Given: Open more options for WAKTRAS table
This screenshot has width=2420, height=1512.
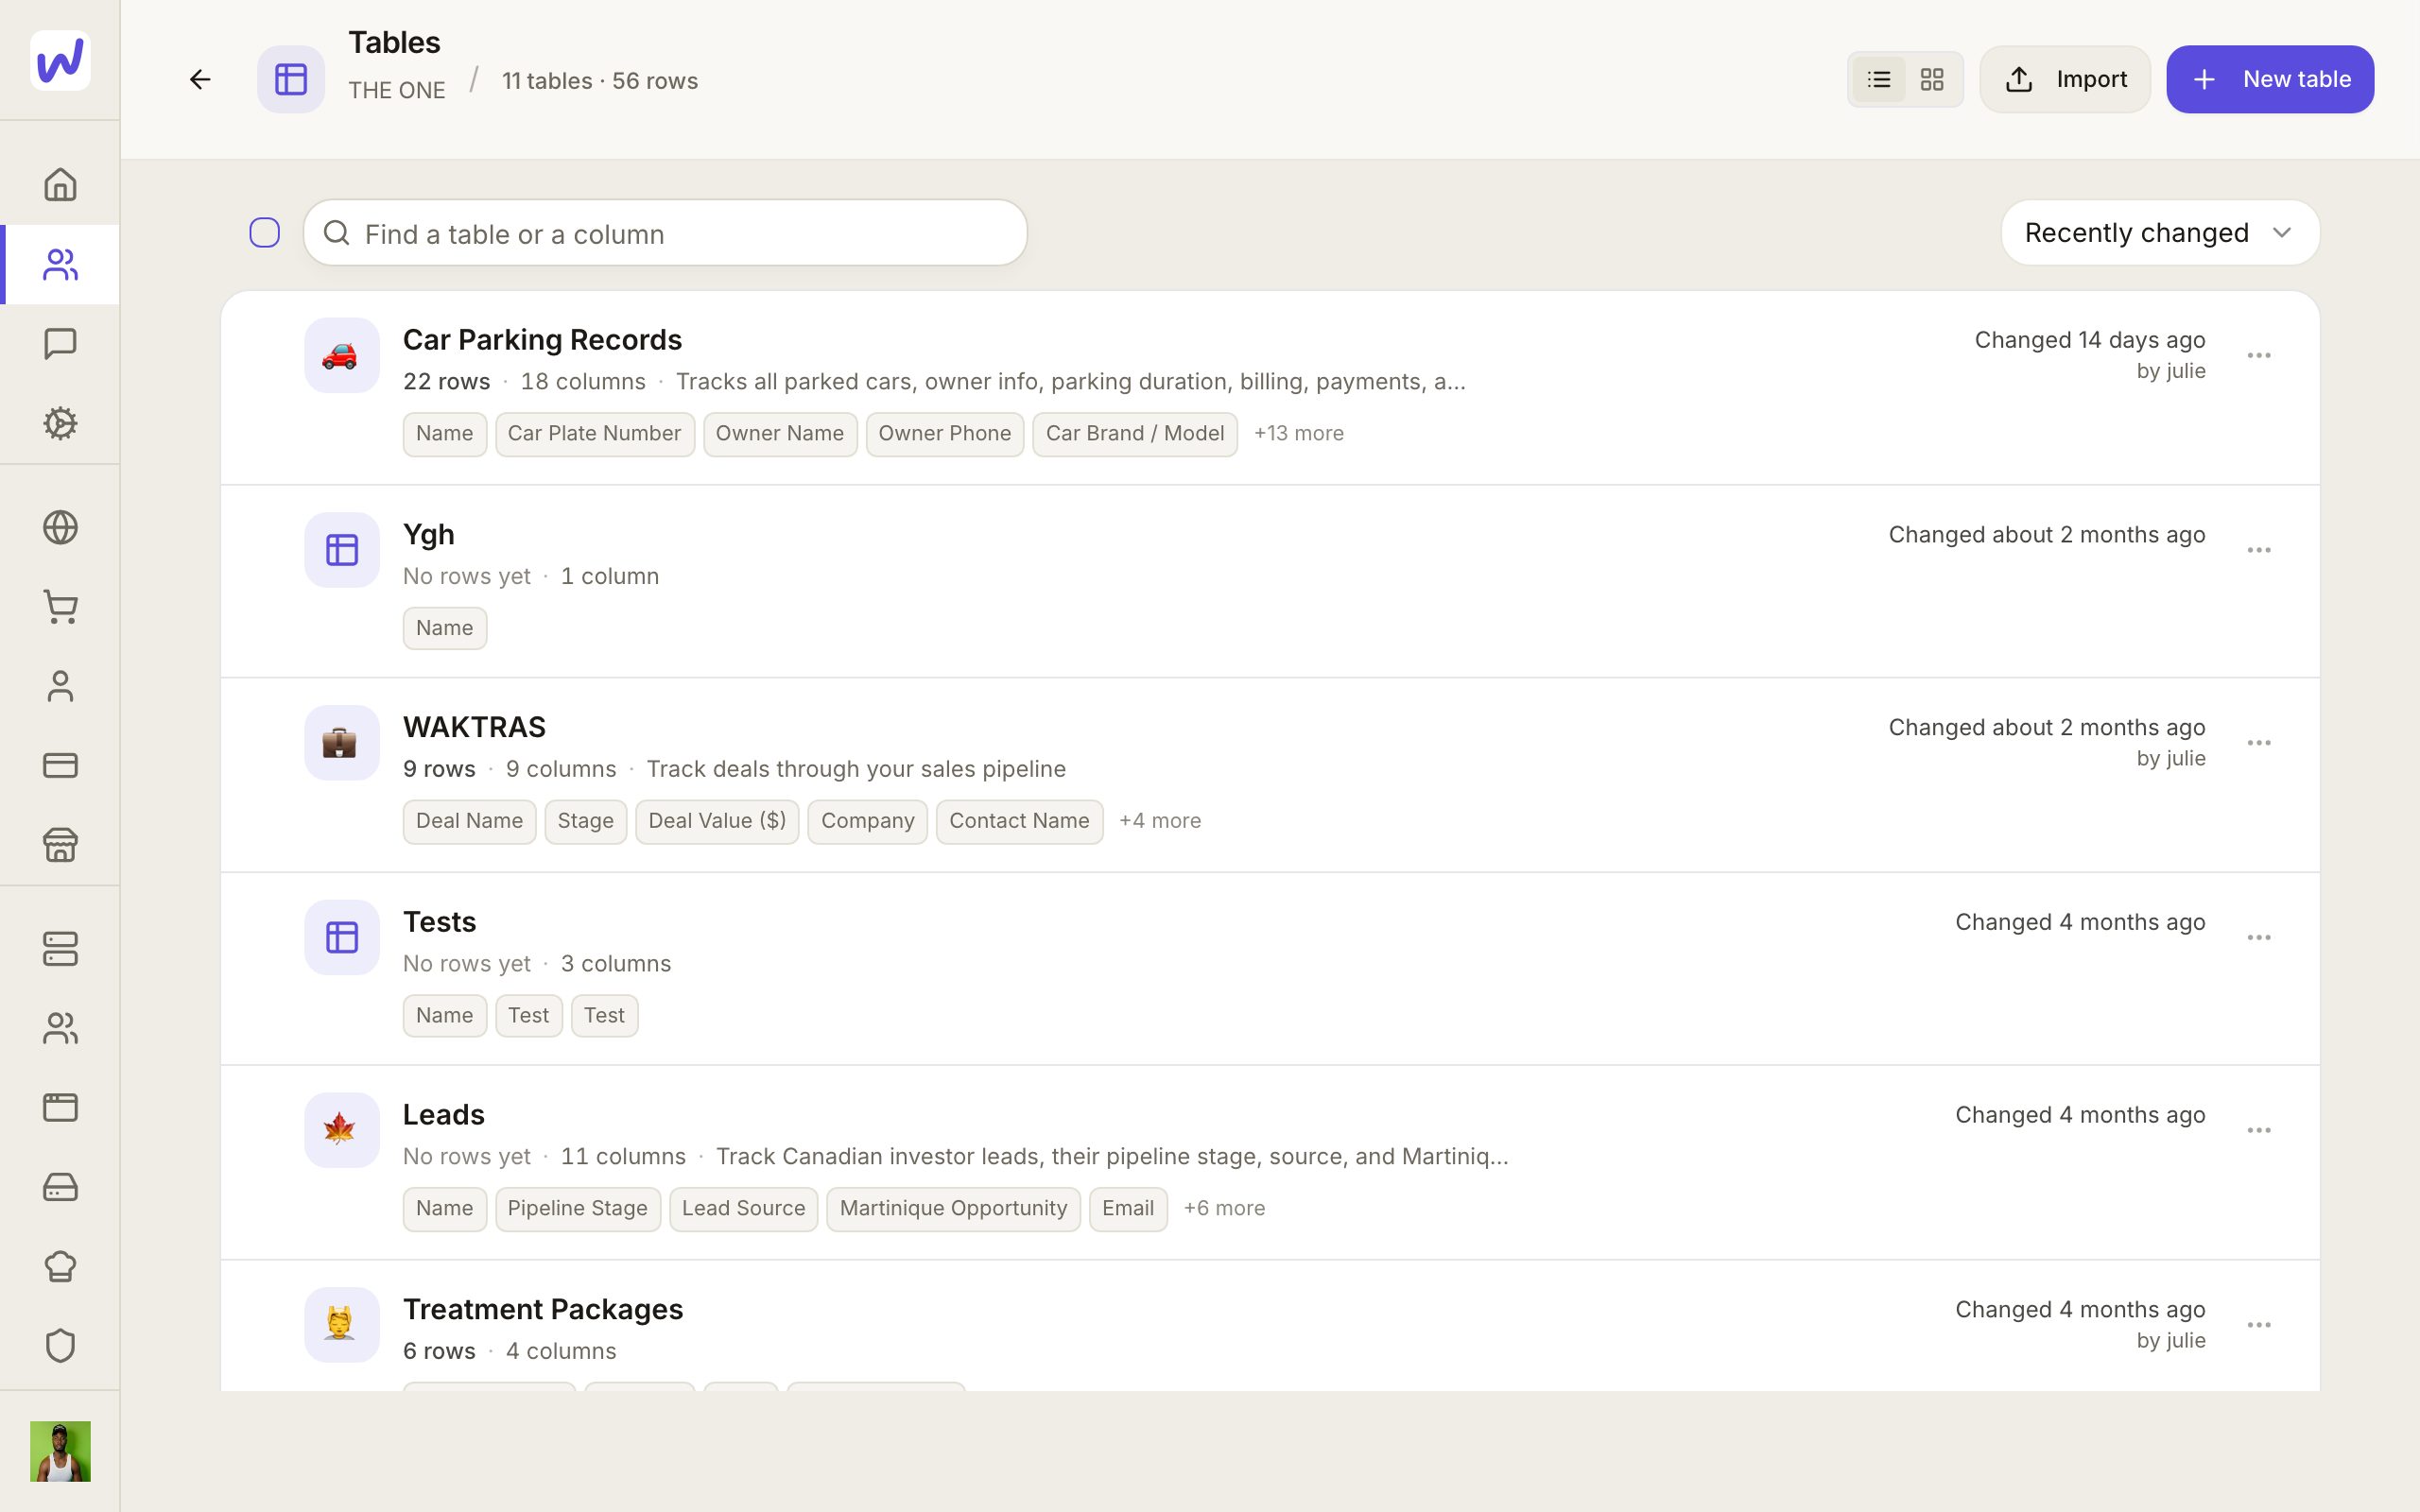Looking at the screenshot, I should pyautogui.click(x=2259, y=743).
